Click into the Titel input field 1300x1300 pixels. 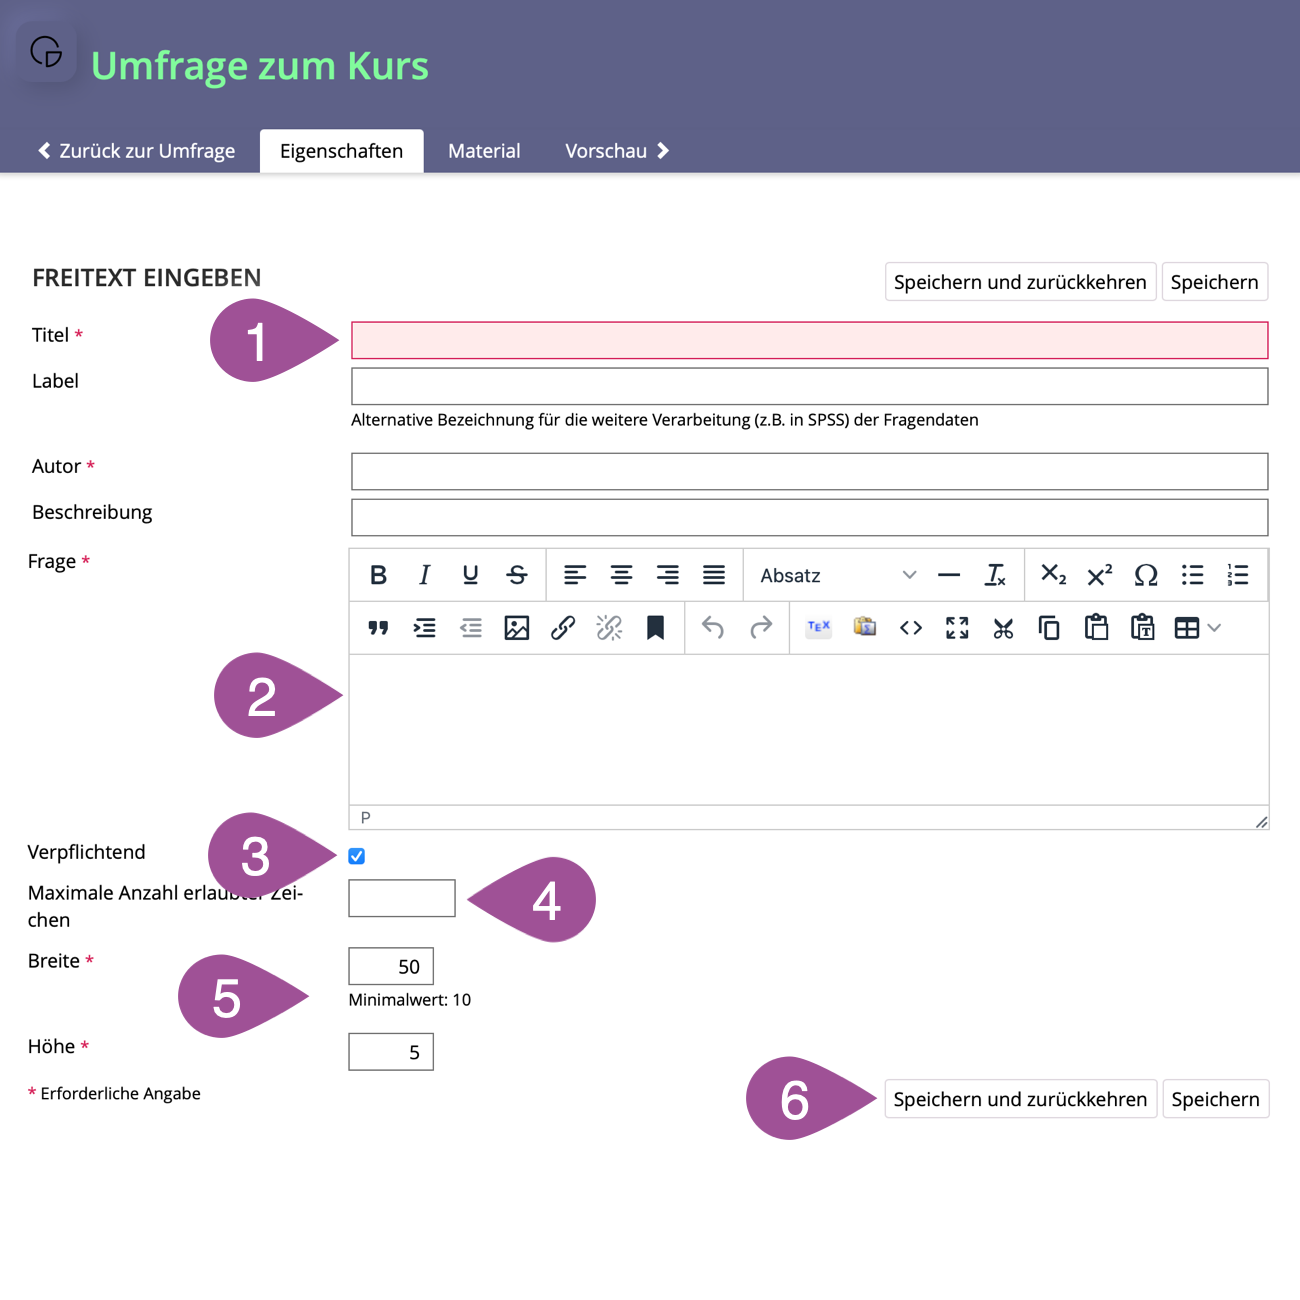(x=809, y=341)
